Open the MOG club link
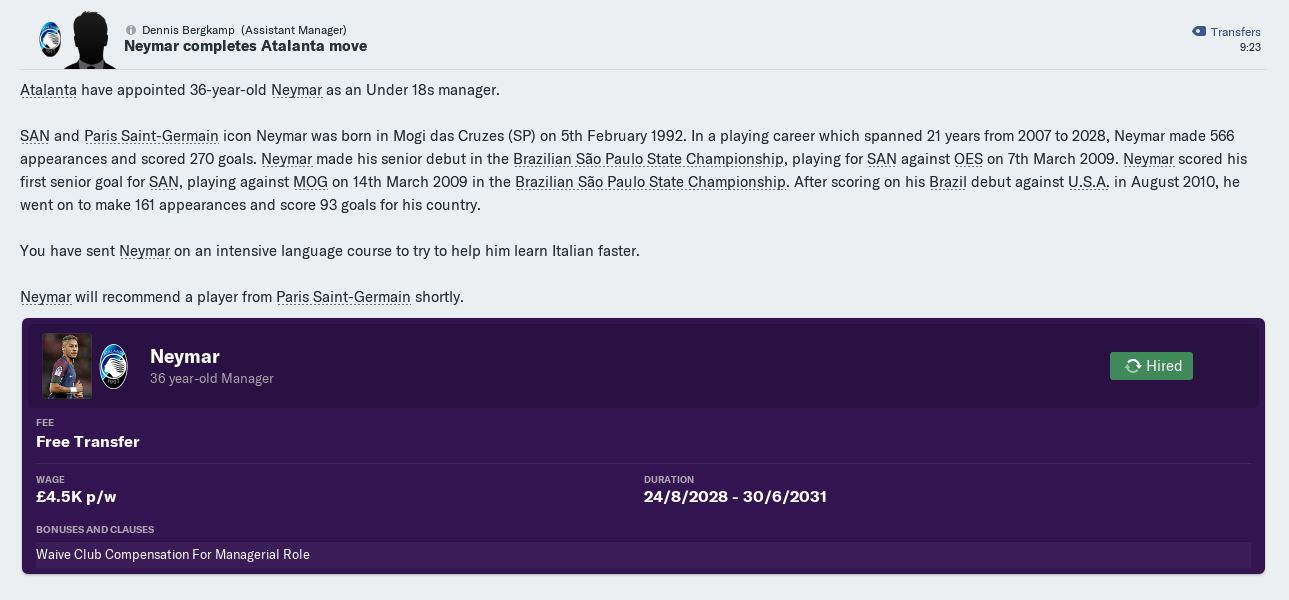Viewport: 1289px width, 600px height. [310, 182]
